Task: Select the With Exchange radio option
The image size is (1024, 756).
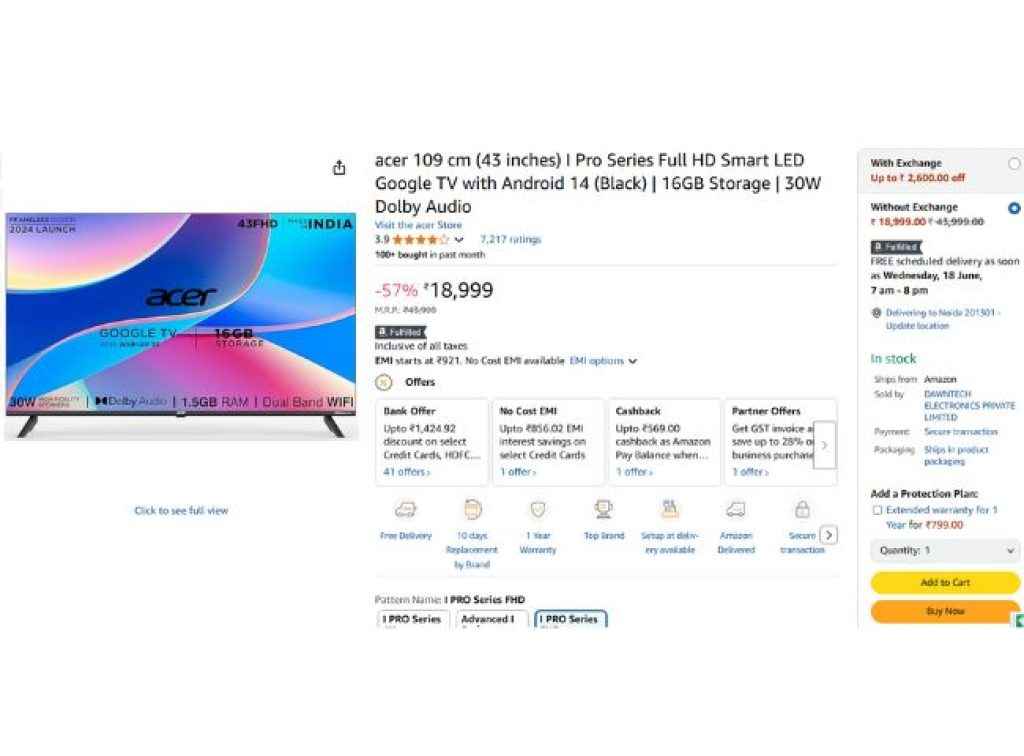Action: [x=1014, y=164]
